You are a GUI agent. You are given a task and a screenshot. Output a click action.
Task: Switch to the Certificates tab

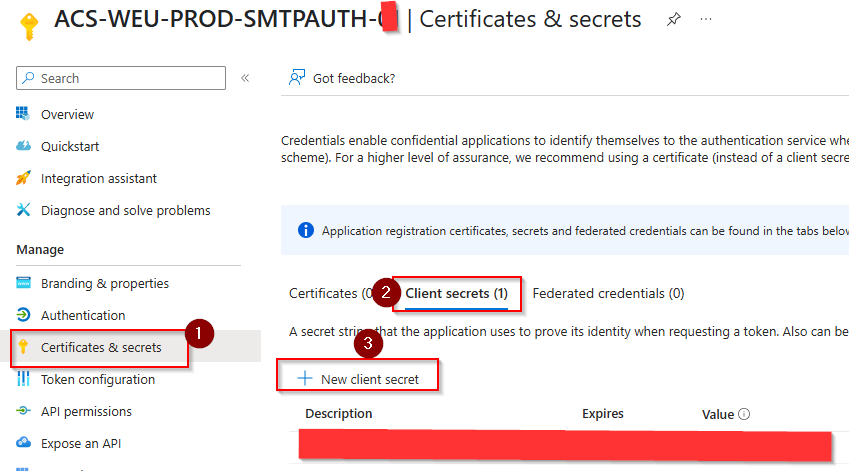coord(323,293)
